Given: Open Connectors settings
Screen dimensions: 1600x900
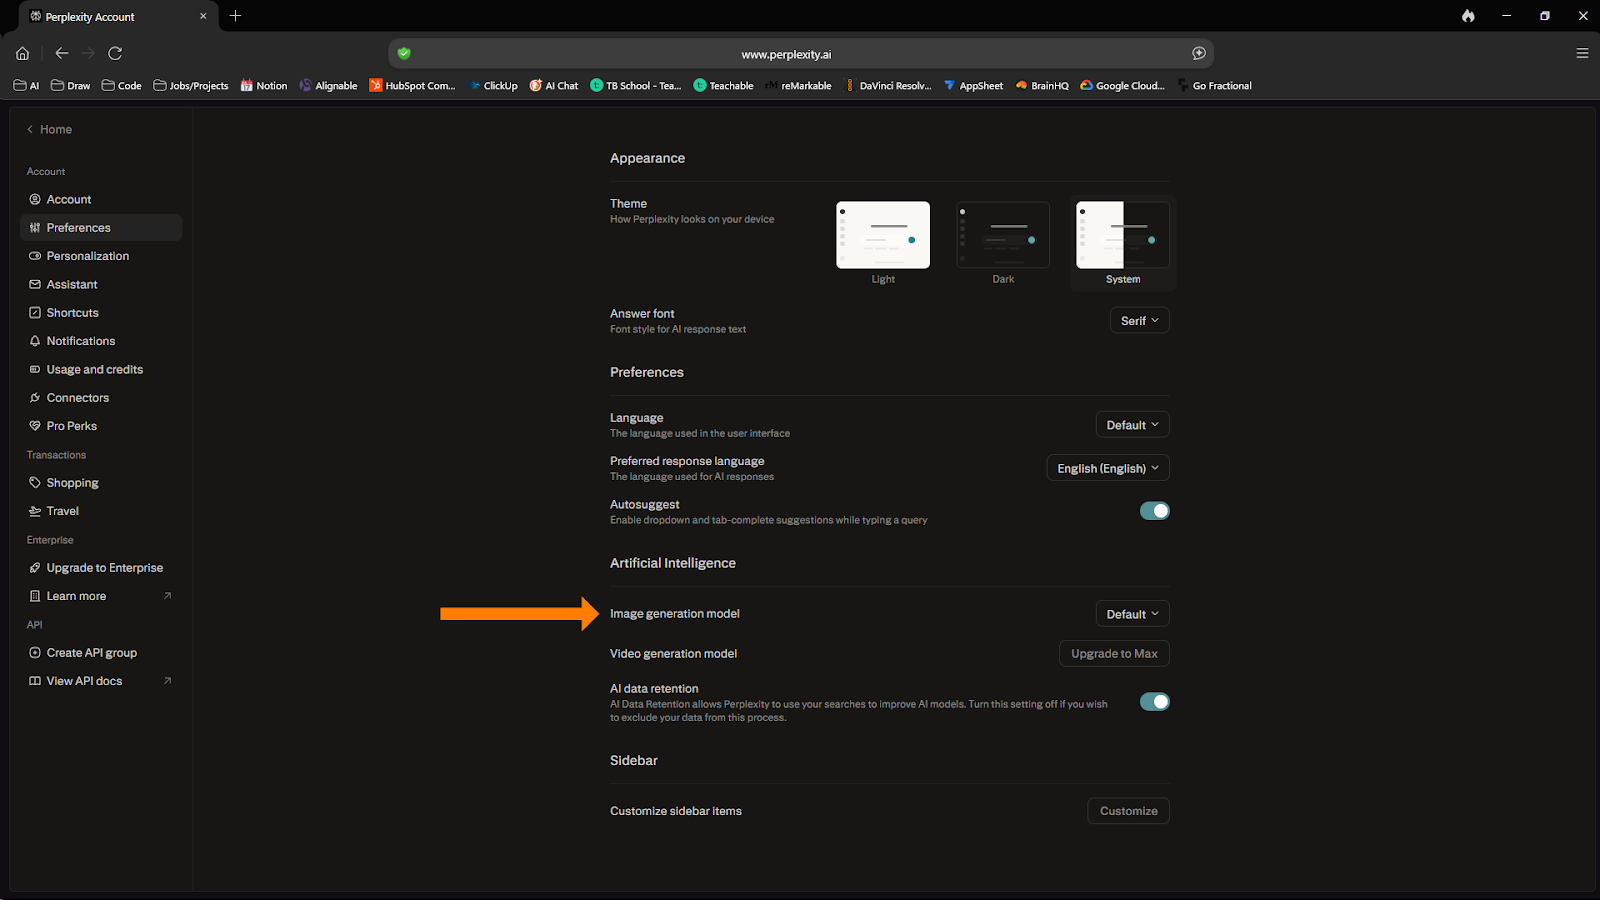Looking at the screenshot, I should 77,397.
